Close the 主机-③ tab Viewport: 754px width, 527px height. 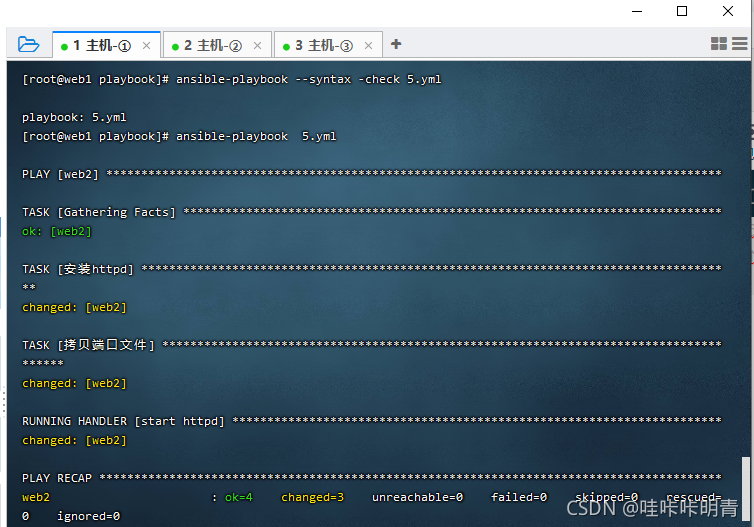[369, 46]
